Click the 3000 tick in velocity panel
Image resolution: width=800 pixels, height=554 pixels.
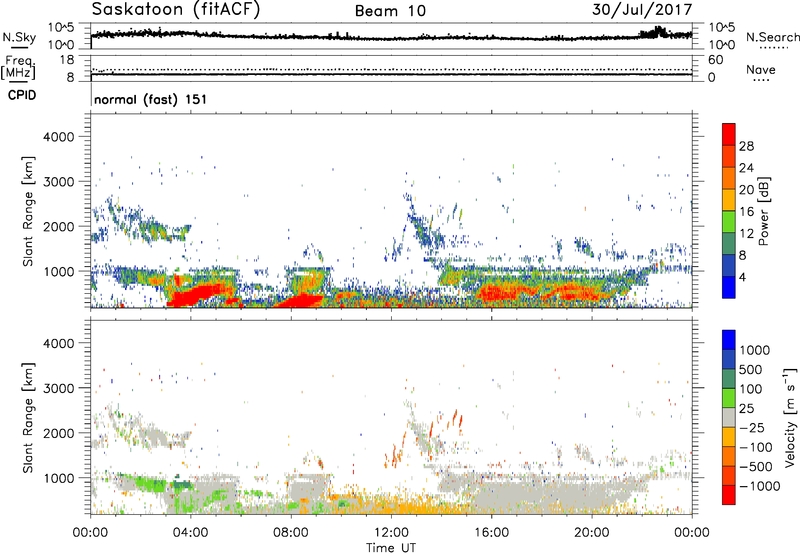(x=59, y=388)
